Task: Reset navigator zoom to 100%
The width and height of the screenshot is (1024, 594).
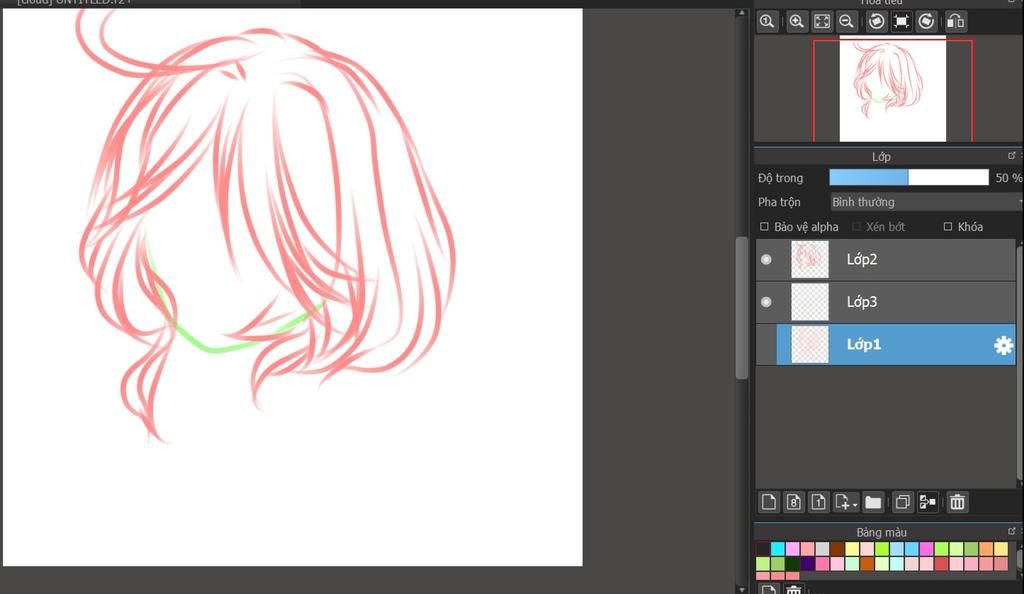Action: (x=768, y=21)
